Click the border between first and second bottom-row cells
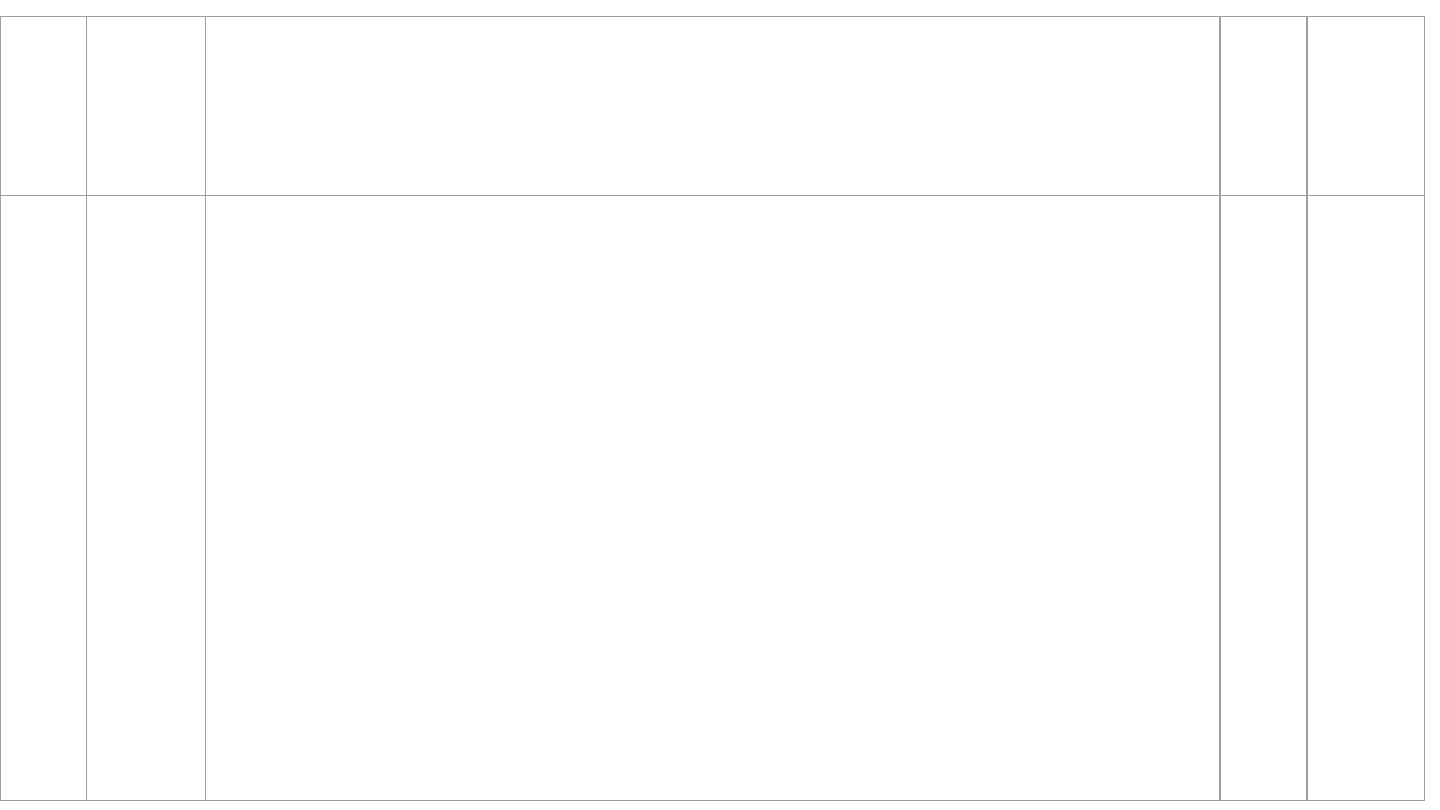The image size is (1440, 810). click(x=86, y=497)
